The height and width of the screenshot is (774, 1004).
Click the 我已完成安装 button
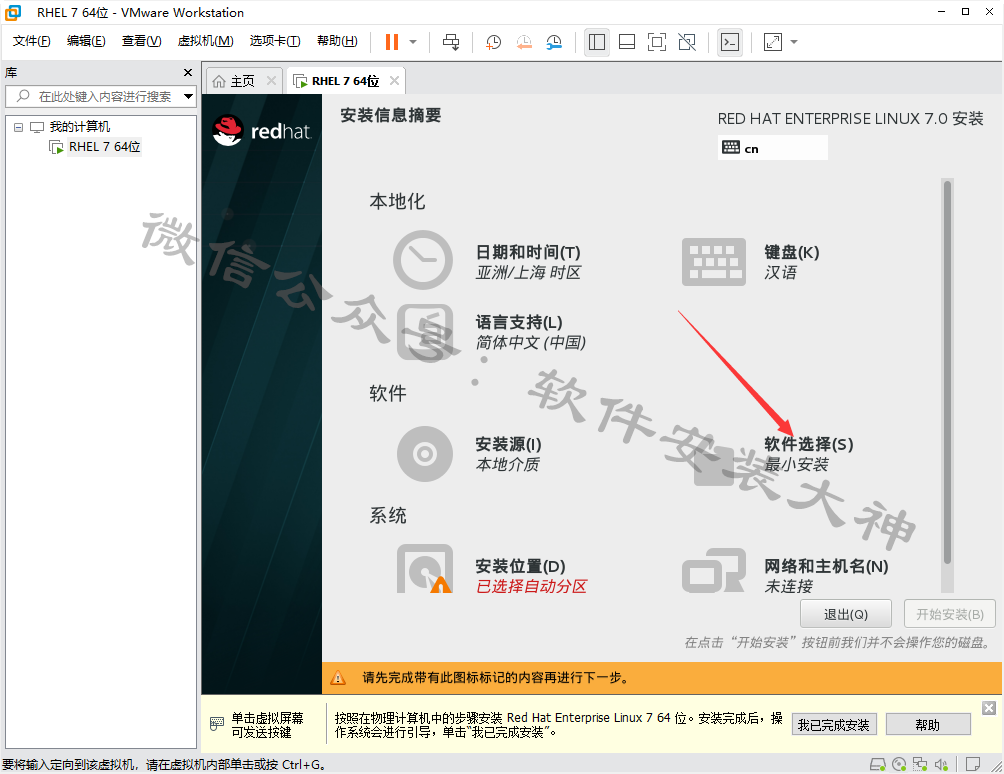coord(834,725)
